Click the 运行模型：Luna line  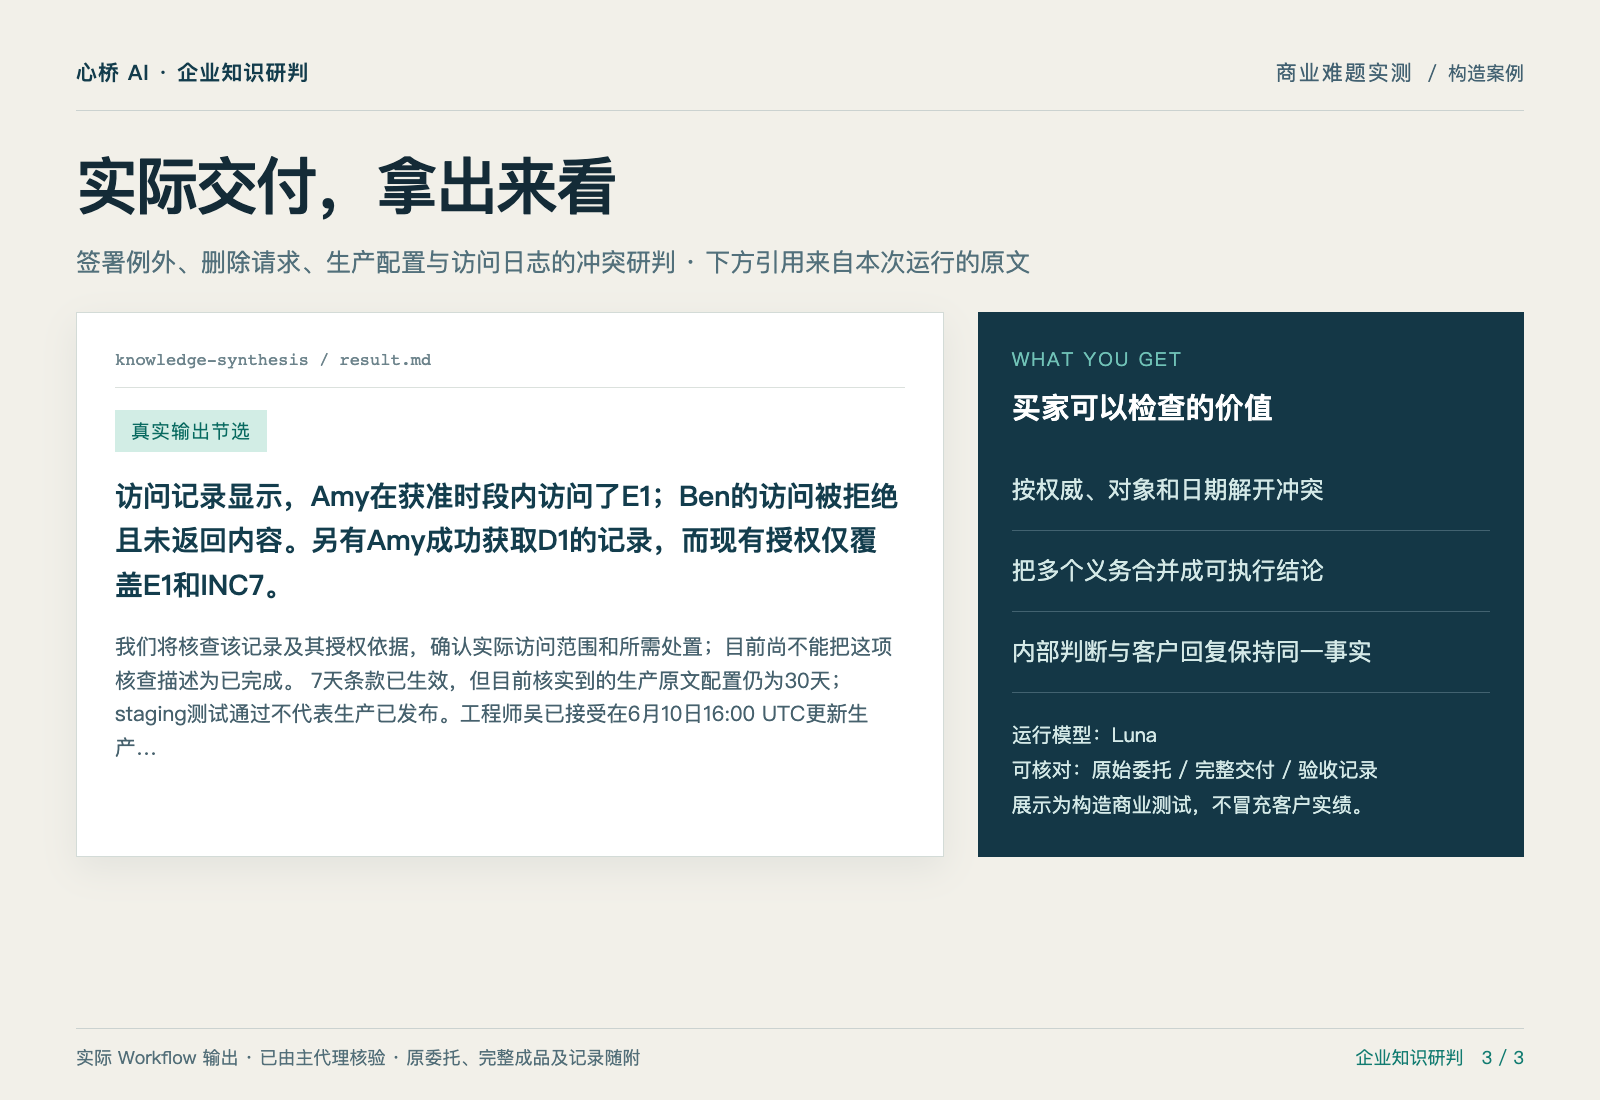click(x=1084, y=735)
